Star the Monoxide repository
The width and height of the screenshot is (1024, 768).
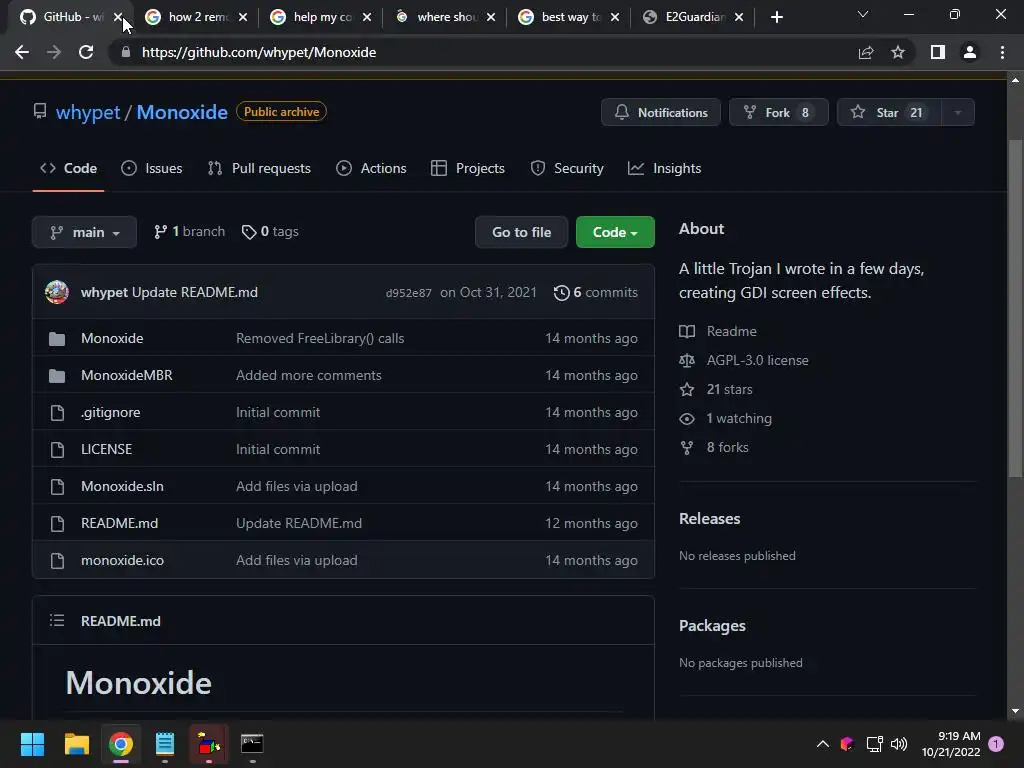point(889,112)
